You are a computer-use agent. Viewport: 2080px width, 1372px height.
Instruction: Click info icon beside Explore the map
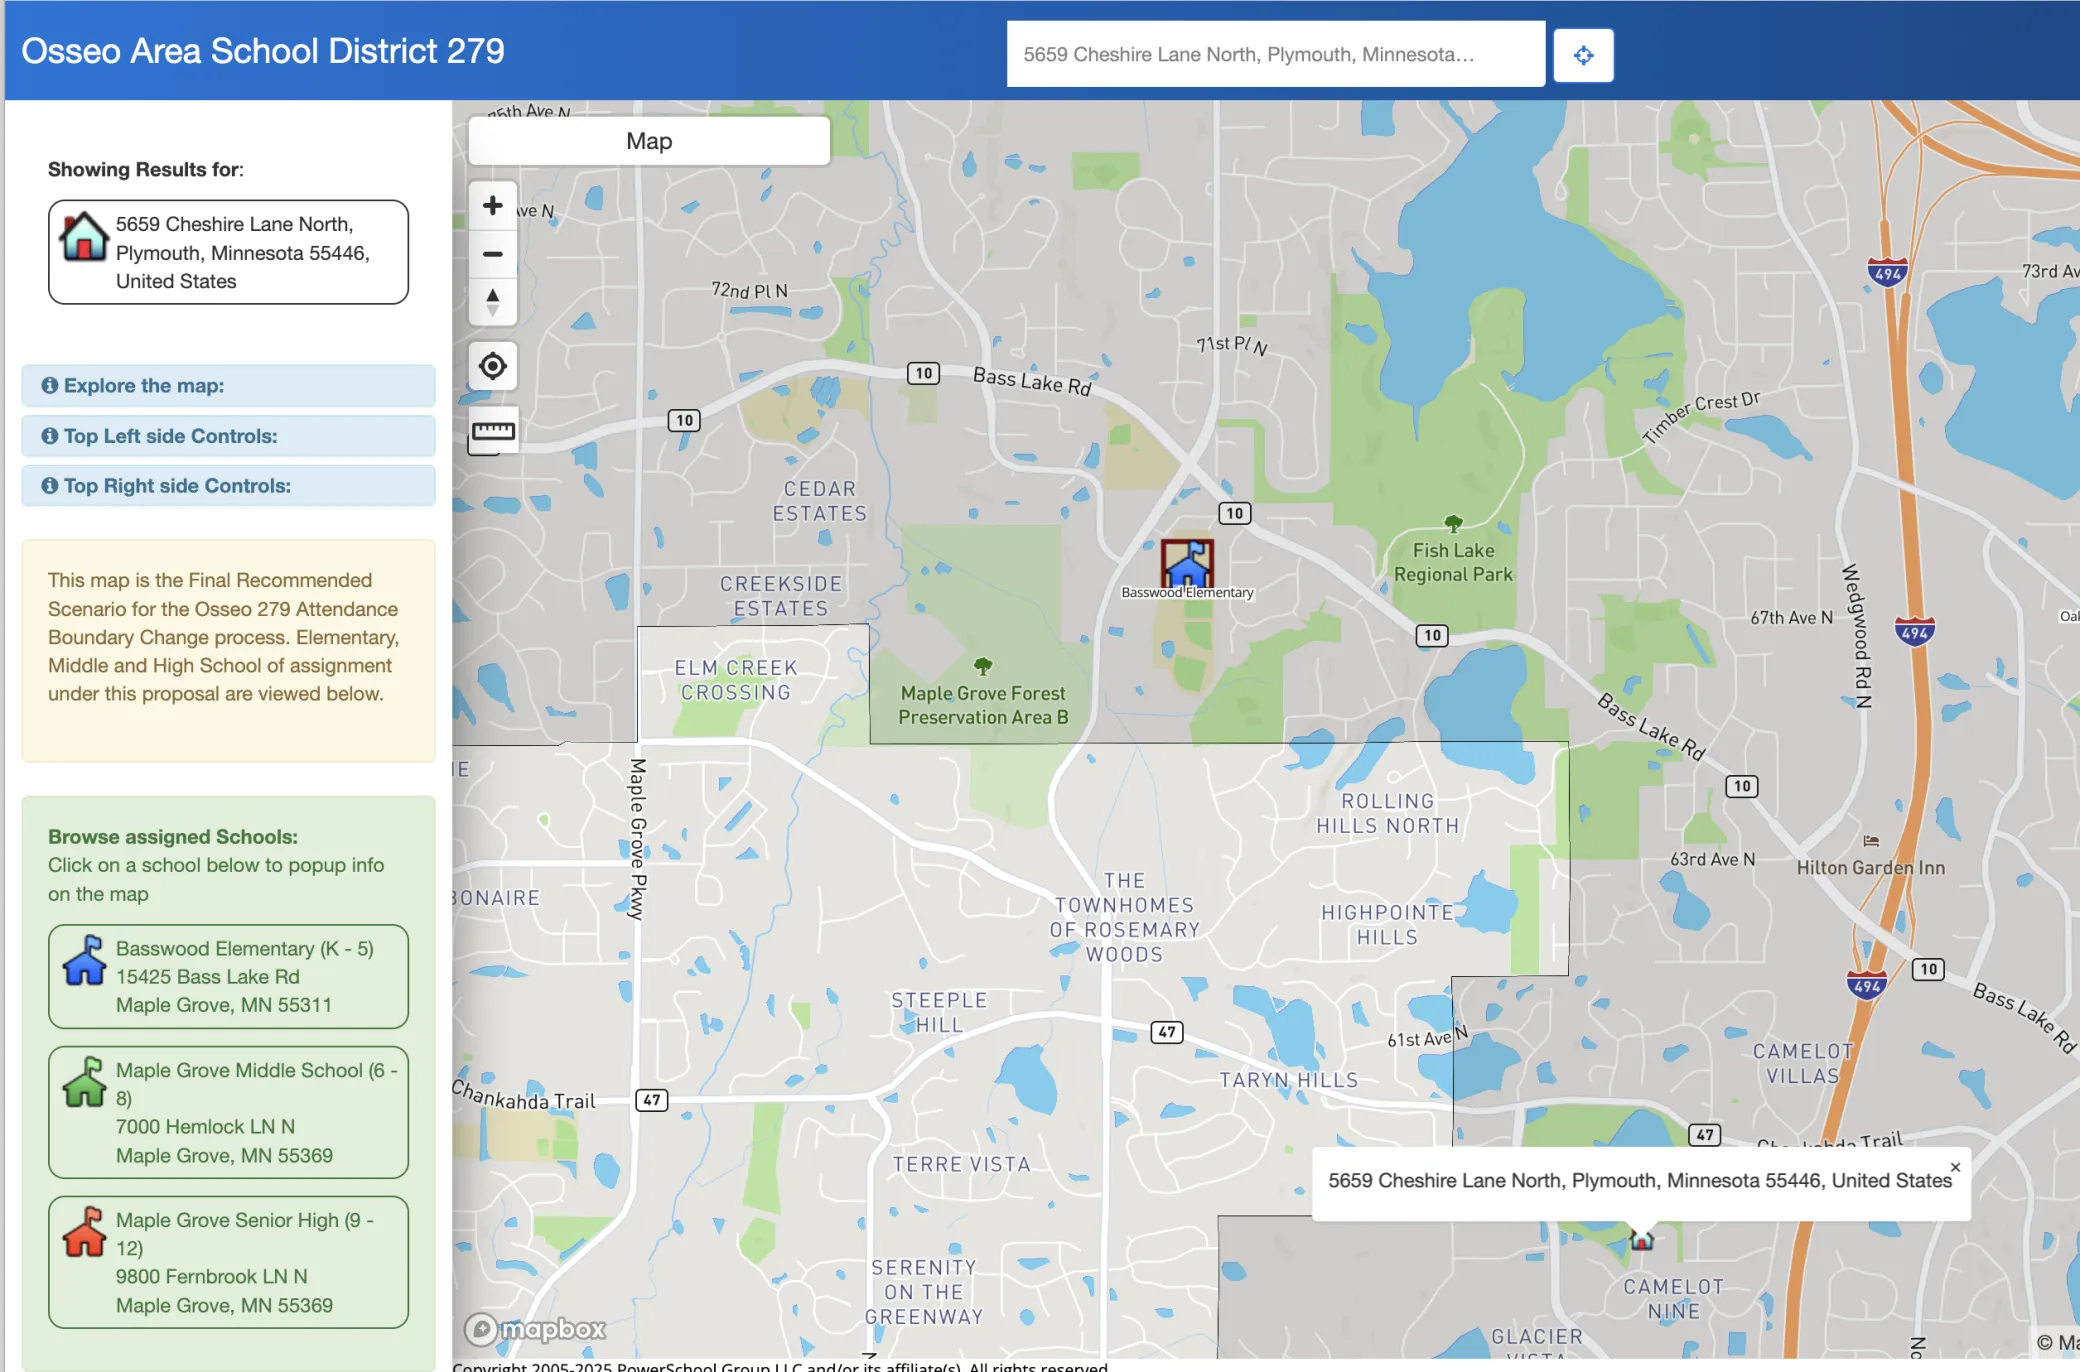[49, 386]
